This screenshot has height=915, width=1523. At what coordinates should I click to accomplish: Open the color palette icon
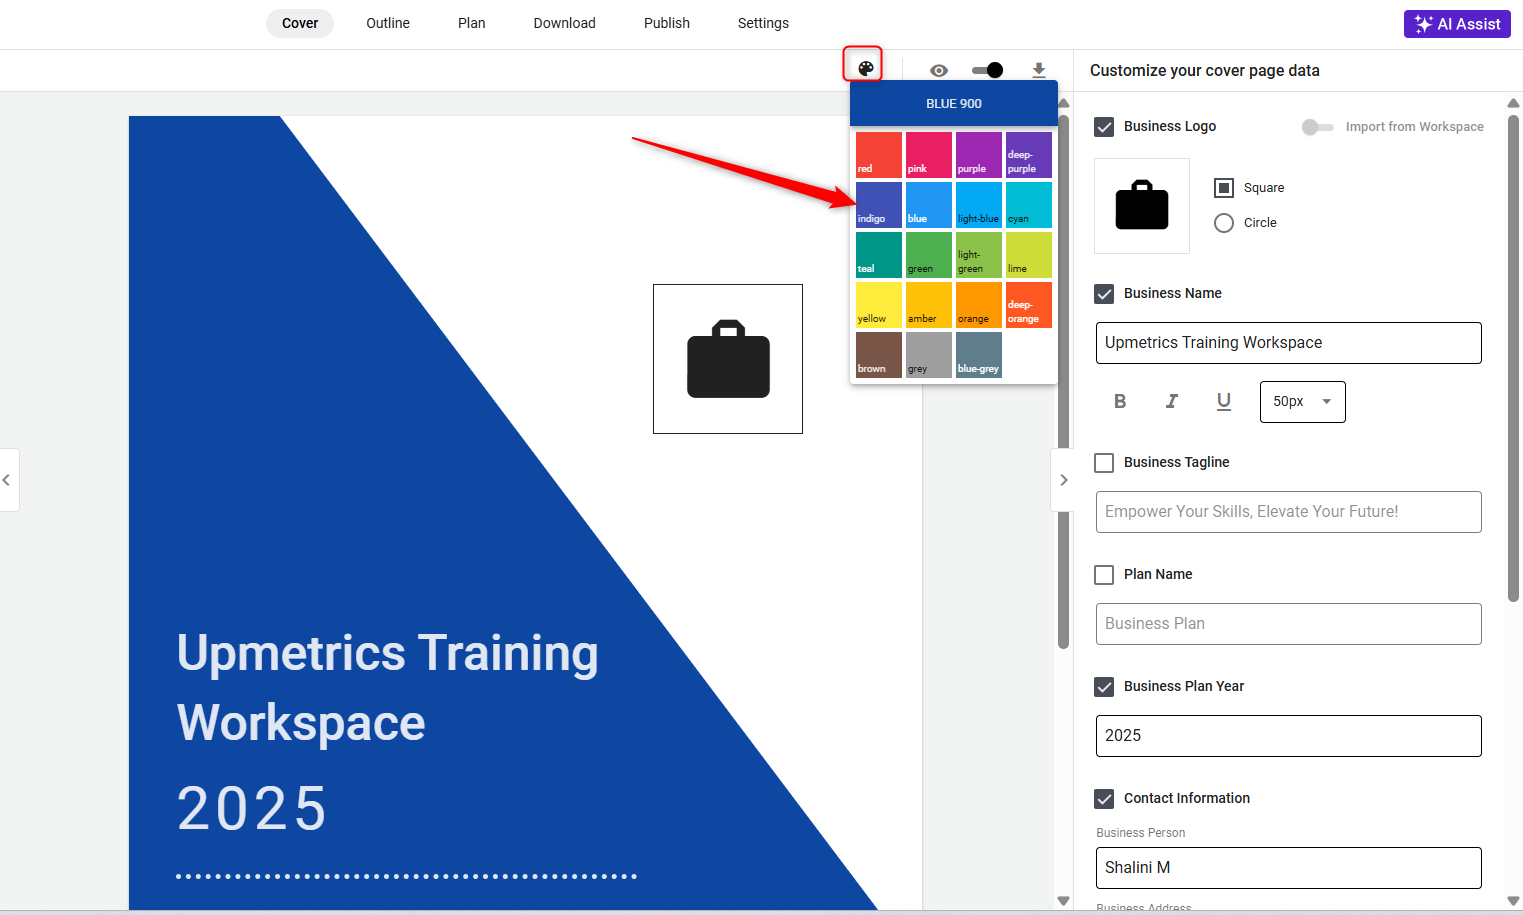(865, 68)
